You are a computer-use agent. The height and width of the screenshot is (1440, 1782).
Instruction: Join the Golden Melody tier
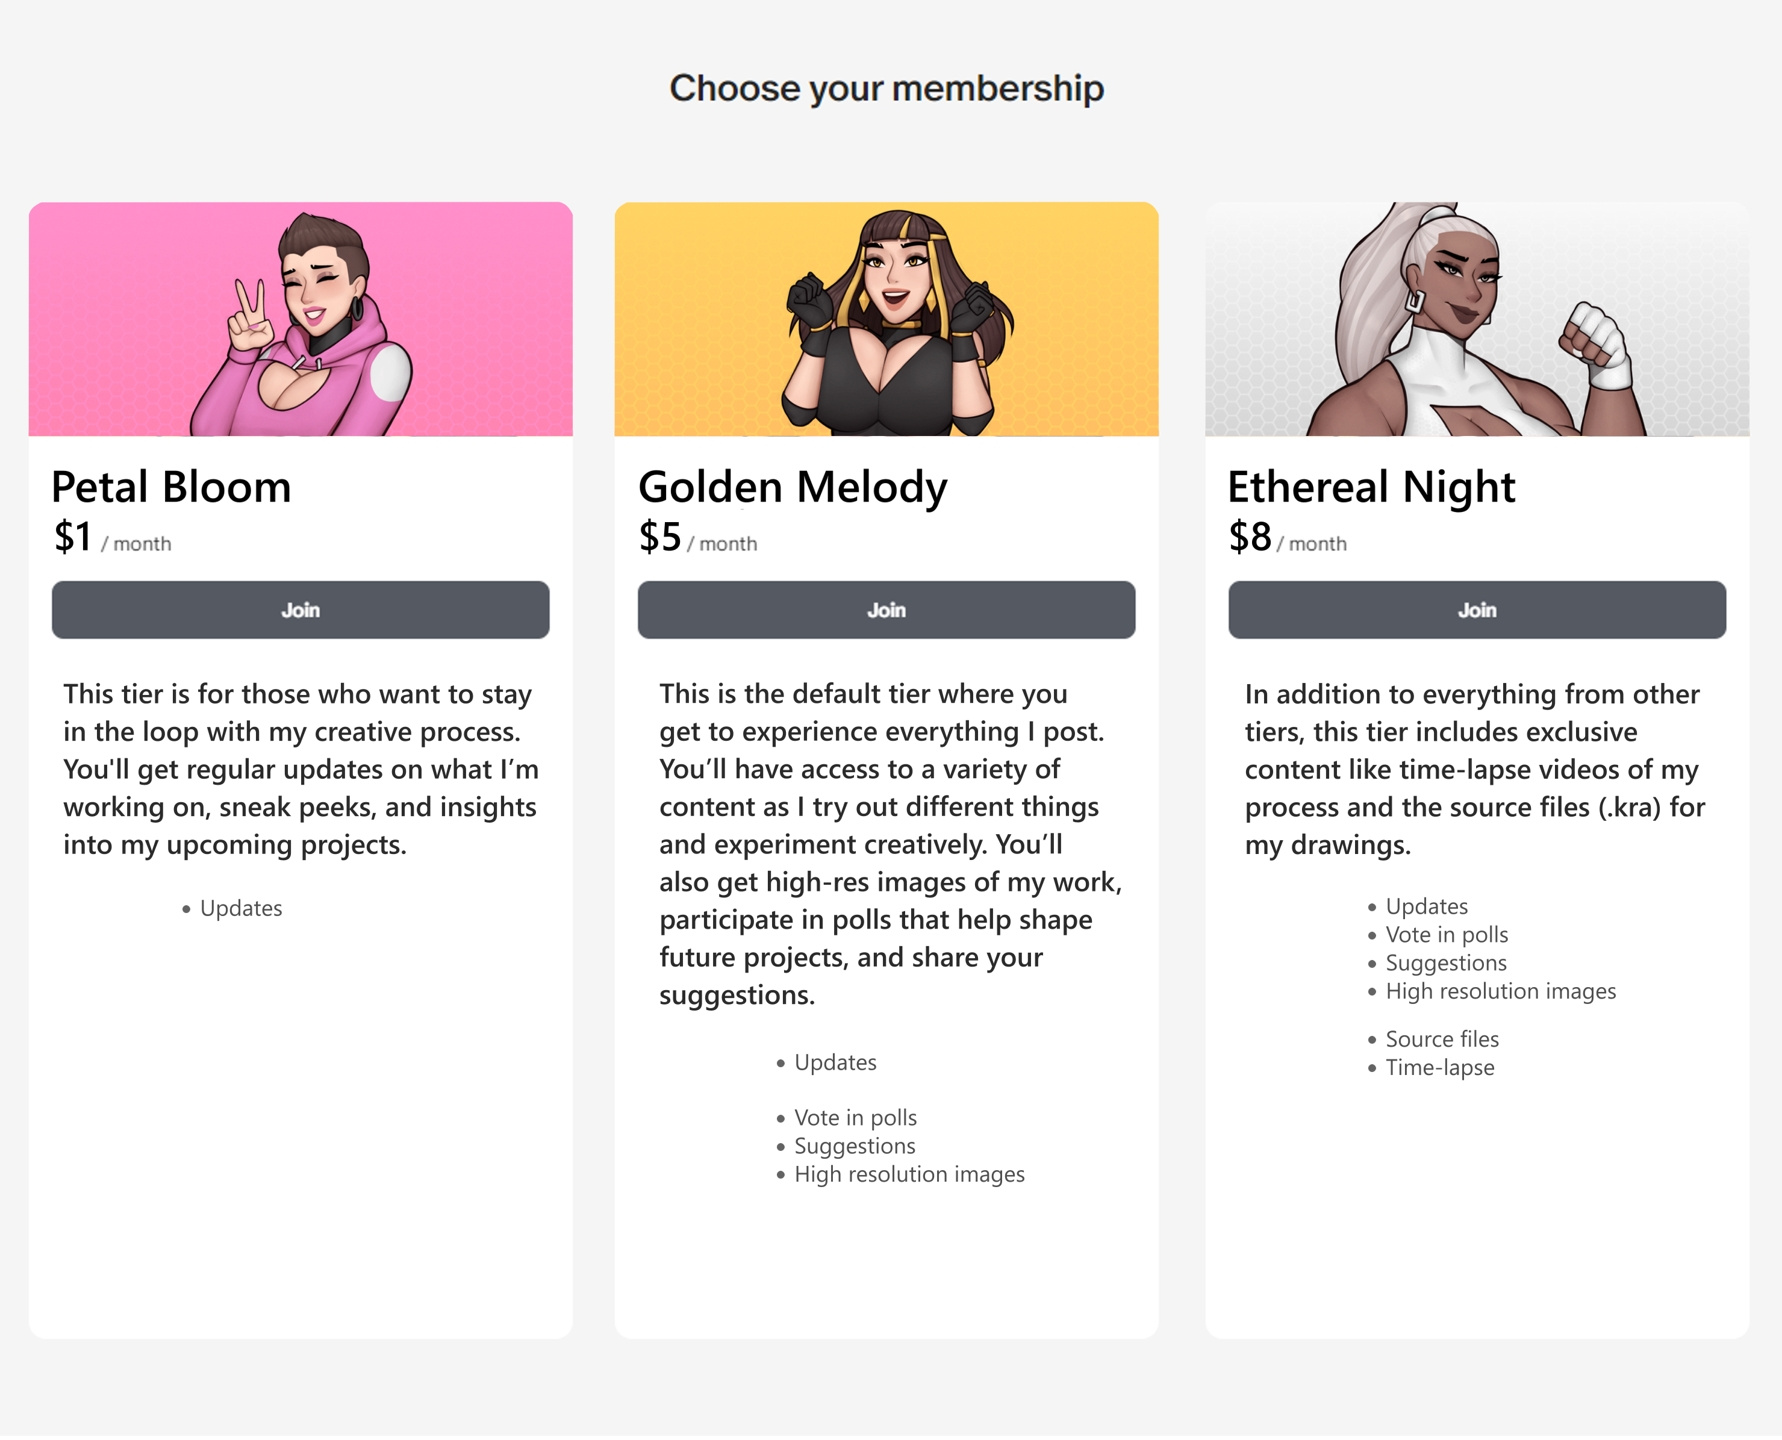(x=886, y=610)
